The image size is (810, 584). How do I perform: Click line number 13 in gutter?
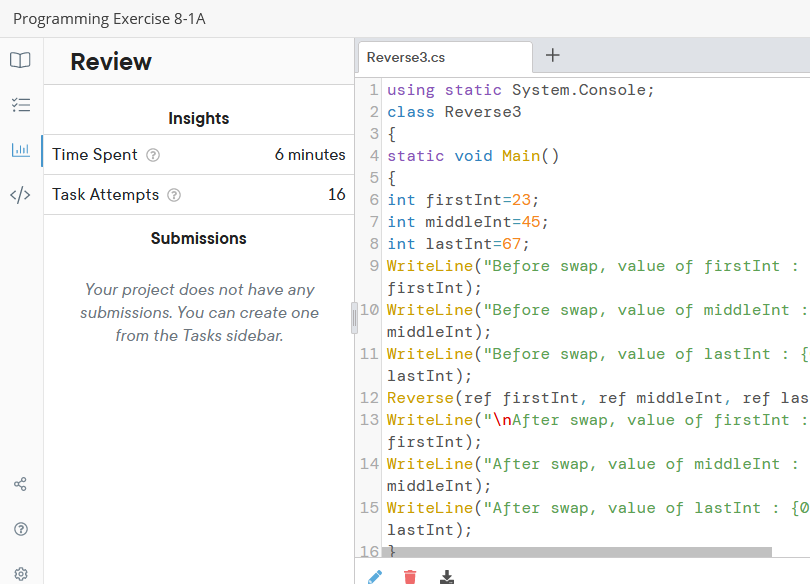click(x=370, y=420)
